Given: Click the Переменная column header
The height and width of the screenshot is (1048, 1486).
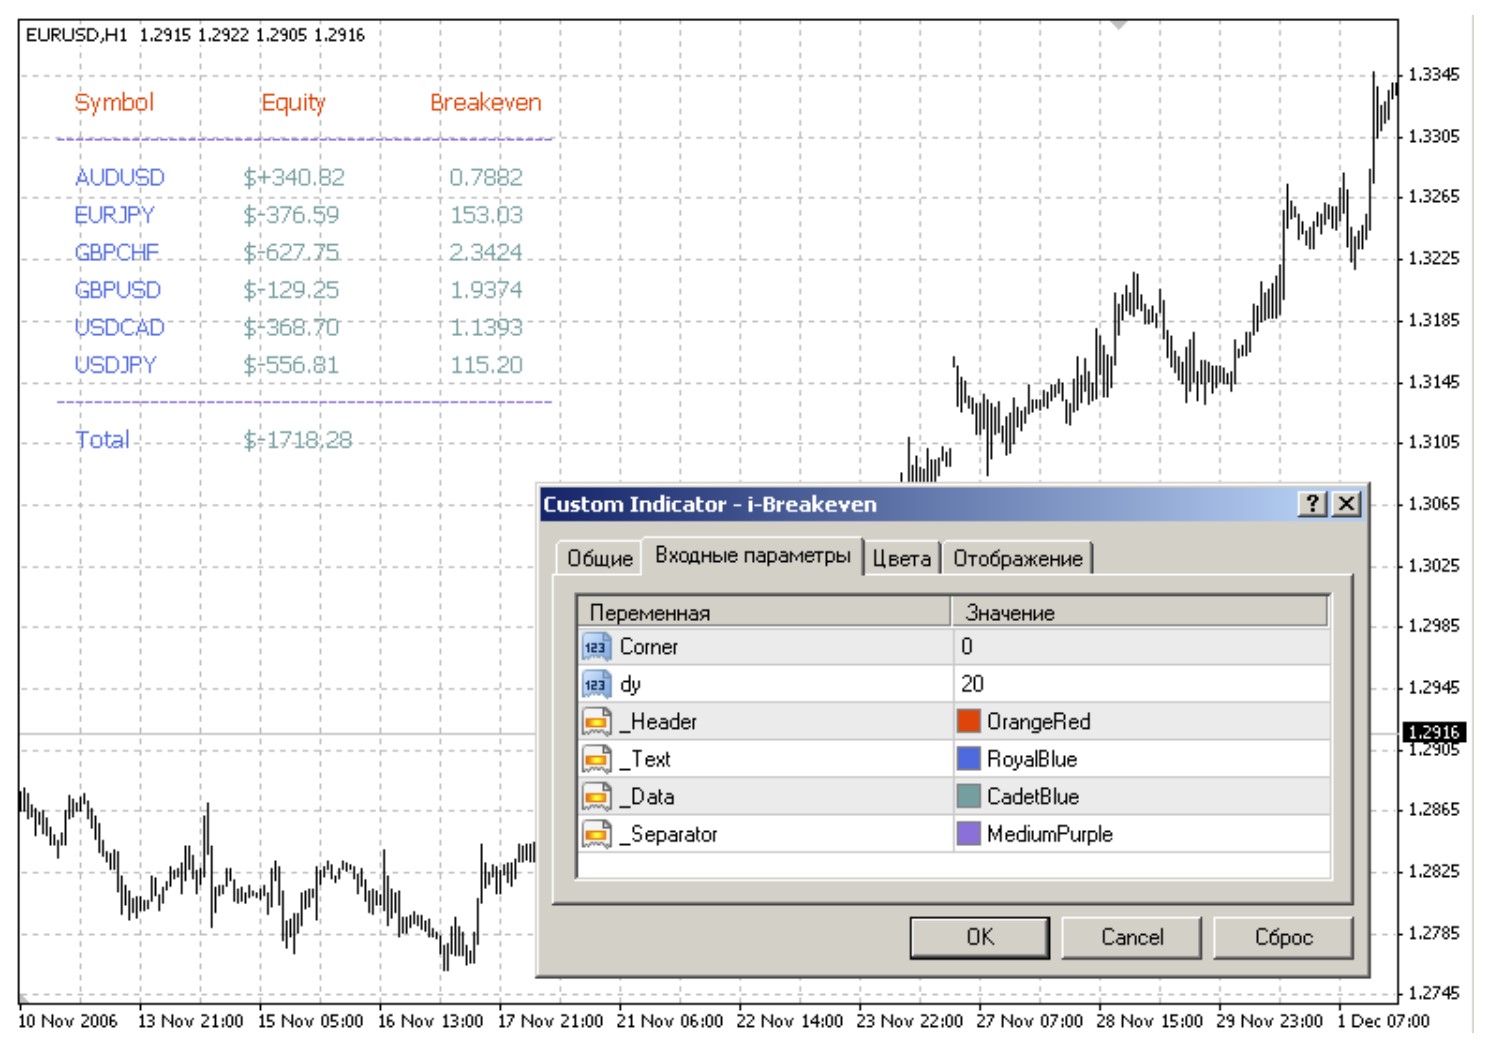Looking at the screenshot, I should (764, 612).
